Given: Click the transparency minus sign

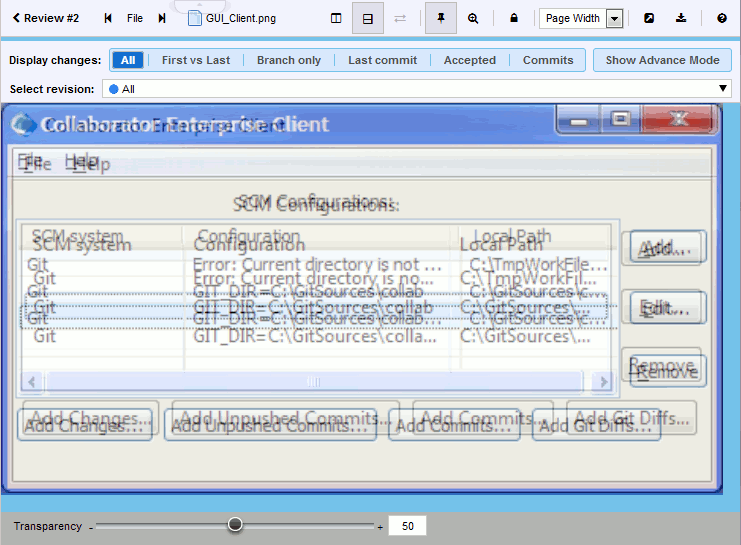Looking at the screenshot, I should [x=91, y=528].
